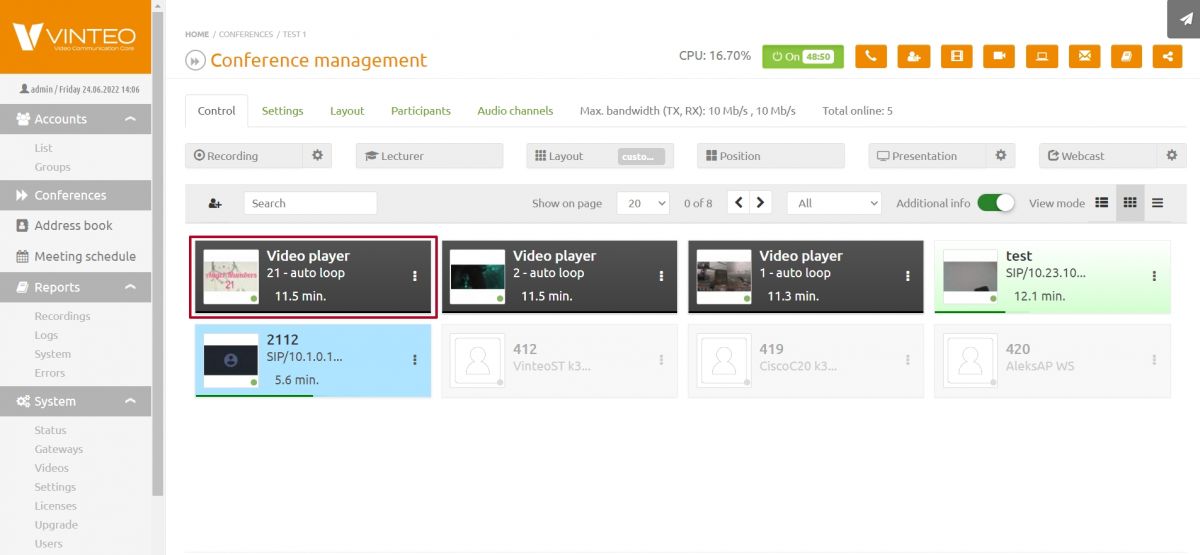Toggle the Additional info switch

(995, 203)
